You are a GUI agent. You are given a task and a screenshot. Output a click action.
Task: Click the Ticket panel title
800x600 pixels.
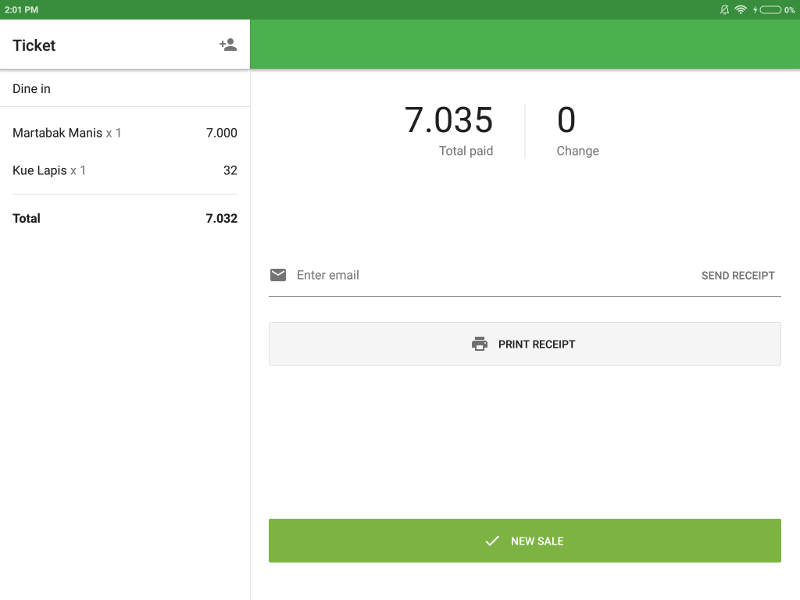[34, 44]
